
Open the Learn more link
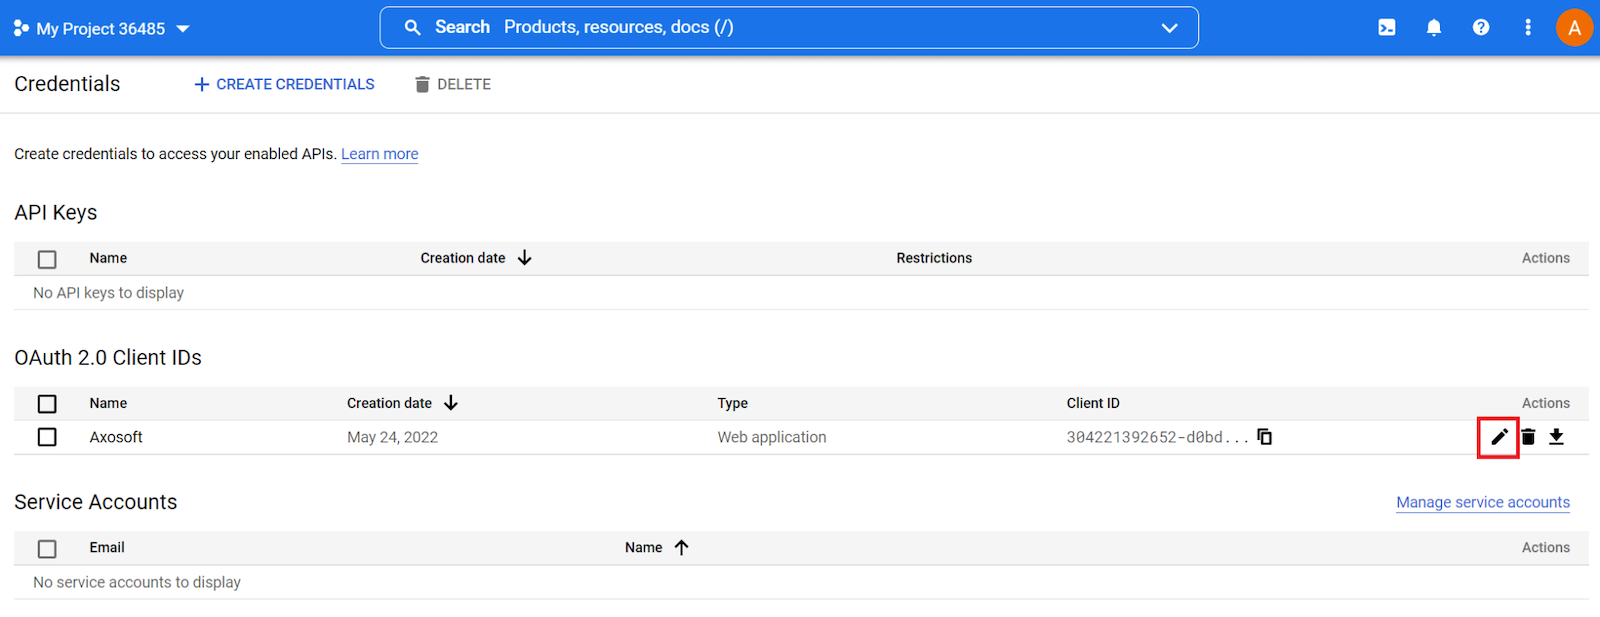coord(380,154)
